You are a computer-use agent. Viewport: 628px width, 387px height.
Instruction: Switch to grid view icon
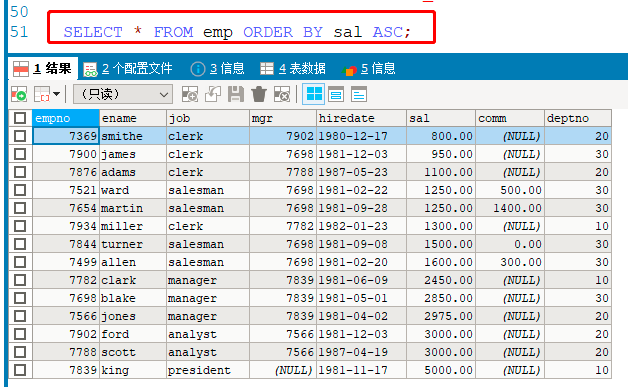pos(314,95)
